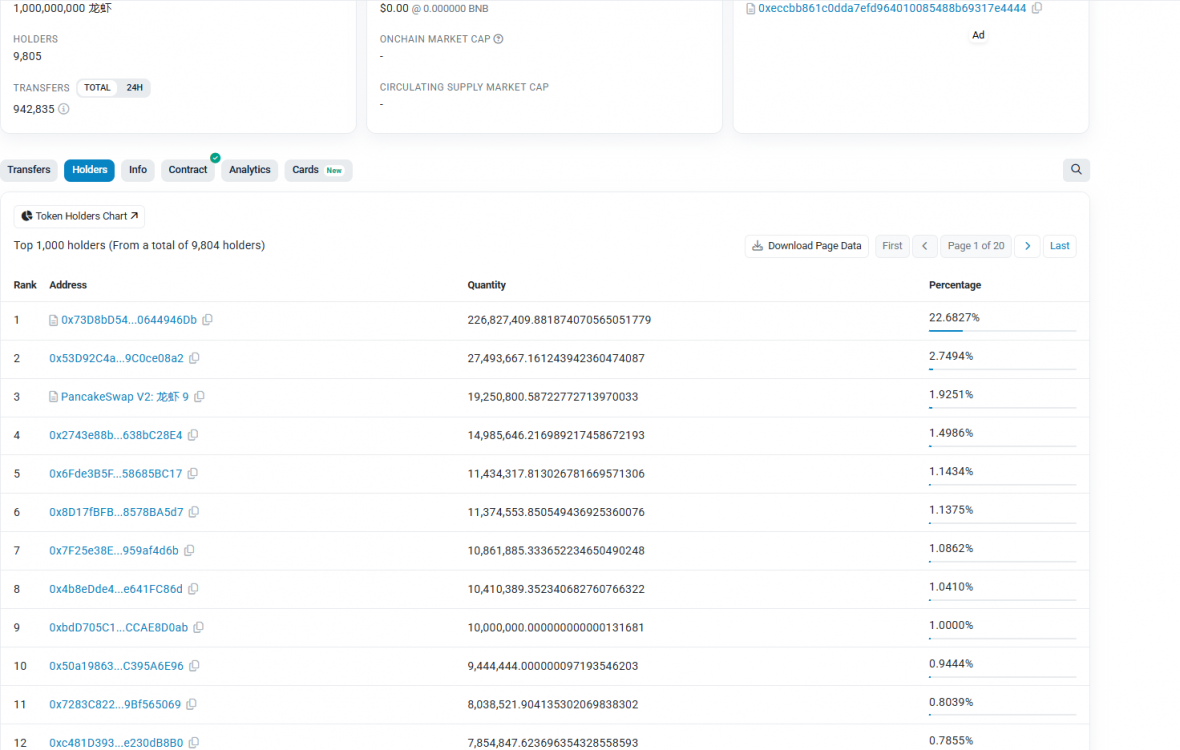The image size is (1180, 750).
Task: Copy address 0xbdD705C1...CCAE8D0ab
Action: pyautogui.click(x=198, y=628)
